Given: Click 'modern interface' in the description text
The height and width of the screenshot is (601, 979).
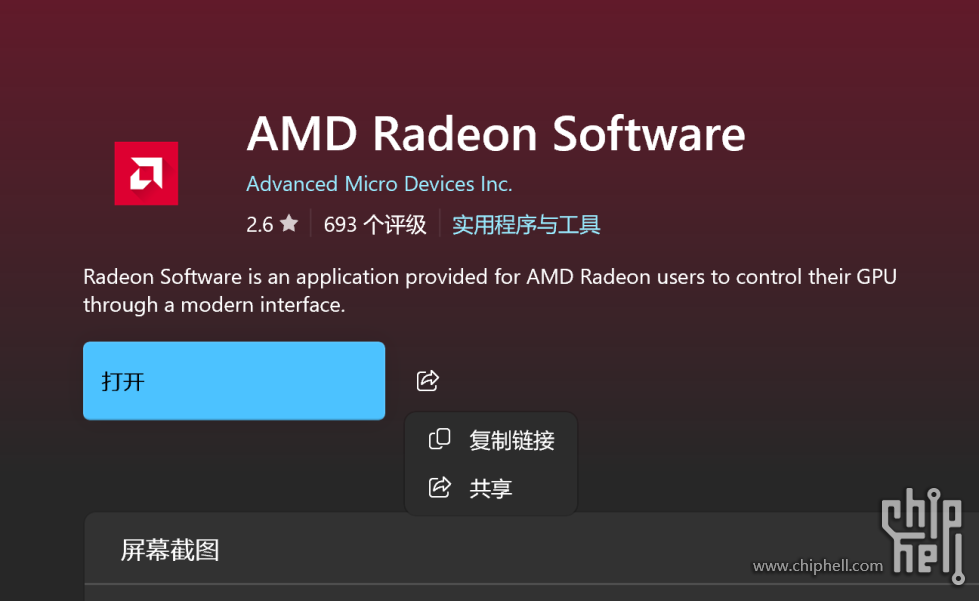Looking at the screenshot, I should click(x=262, y=305).
